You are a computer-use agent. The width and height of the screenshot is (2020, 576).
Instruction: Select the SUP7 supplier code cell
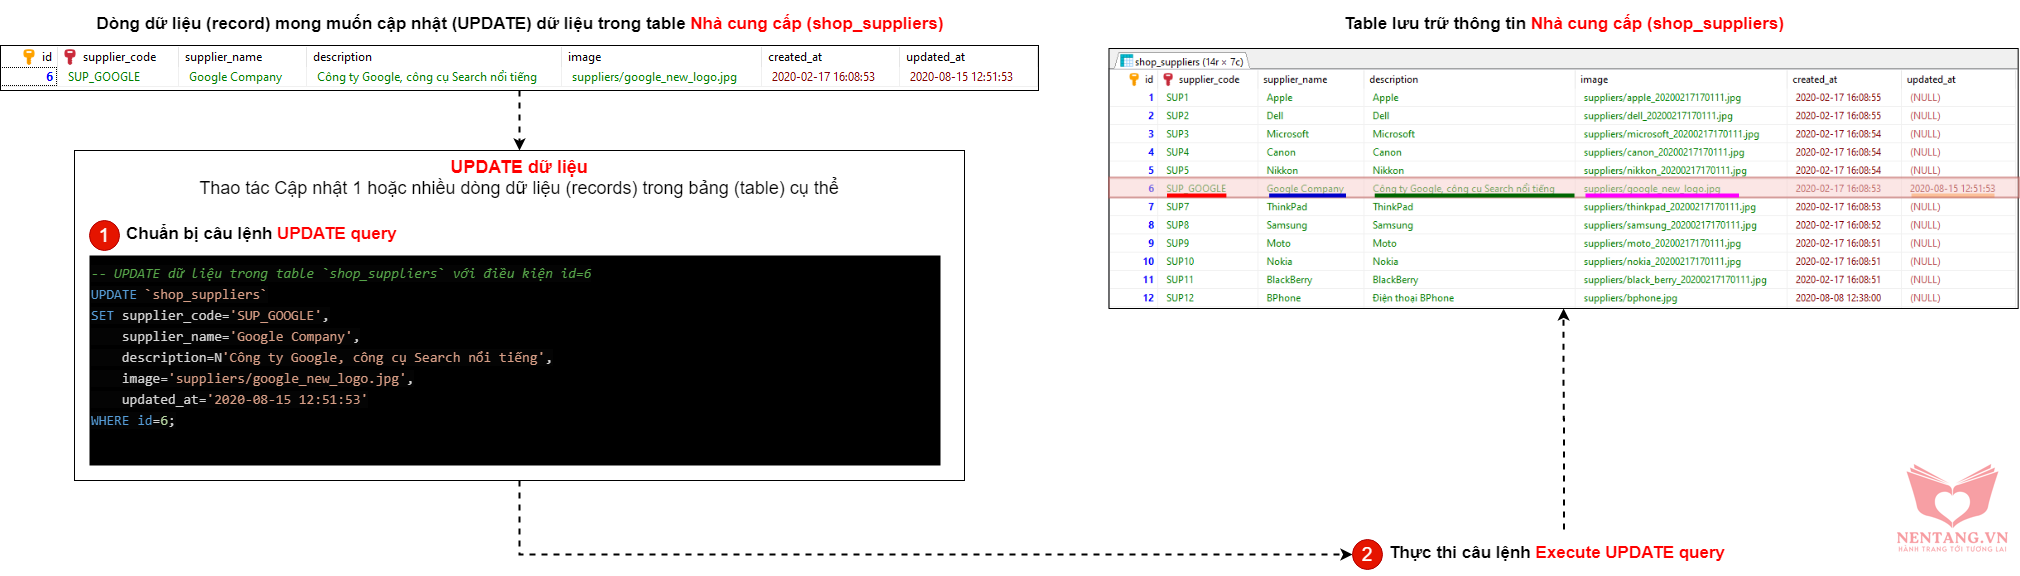point(1177,207)
